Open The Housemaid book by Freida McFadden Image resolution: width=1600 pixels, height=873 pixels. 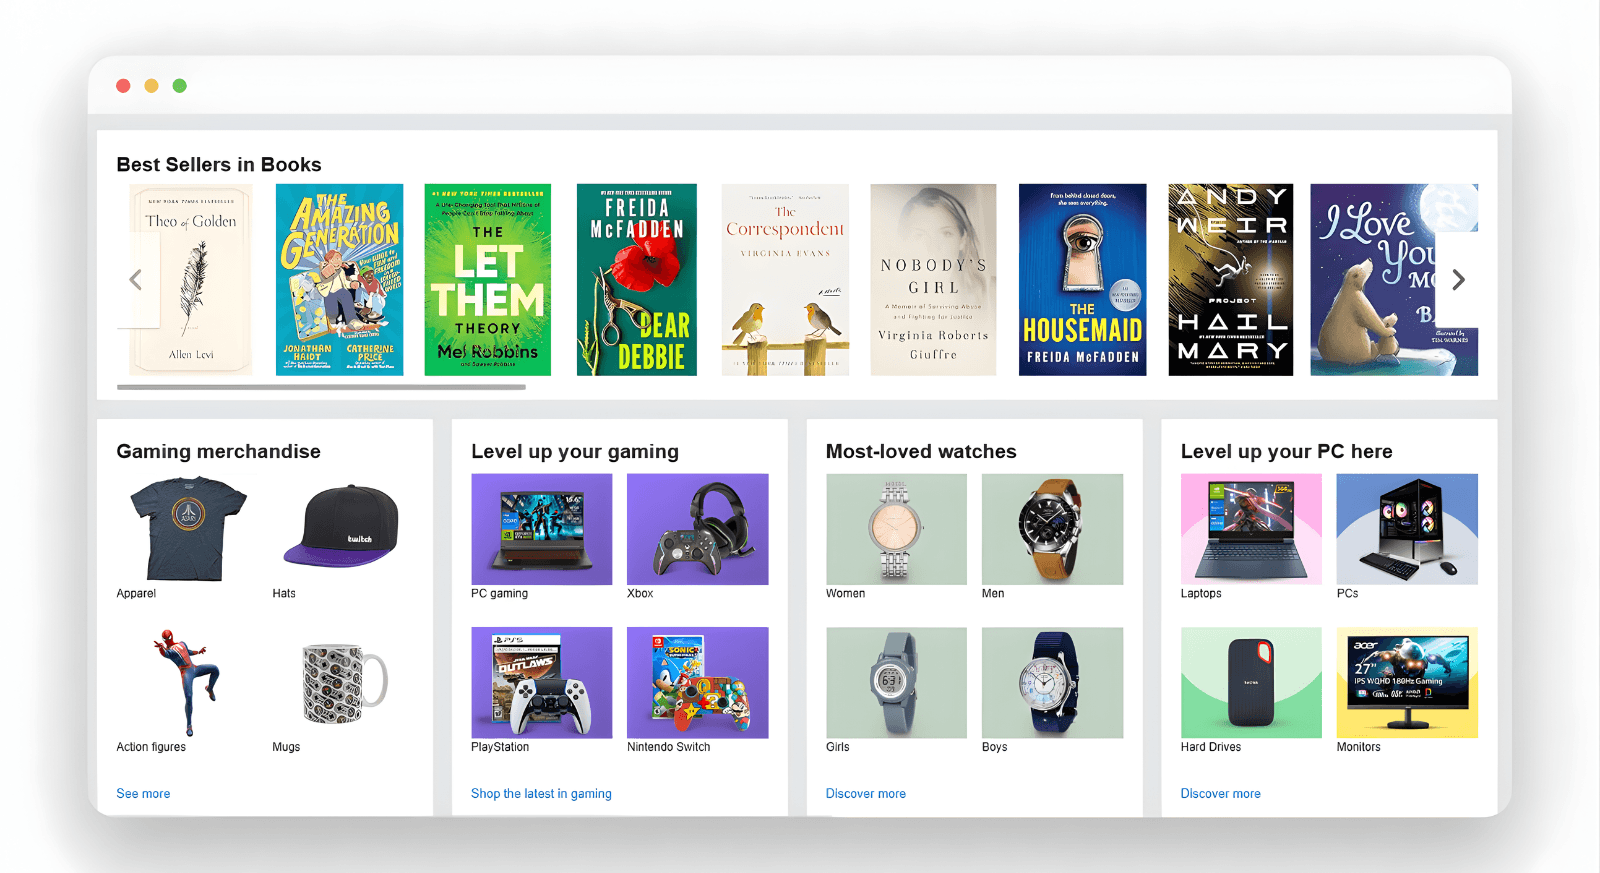coord(1082,280)
